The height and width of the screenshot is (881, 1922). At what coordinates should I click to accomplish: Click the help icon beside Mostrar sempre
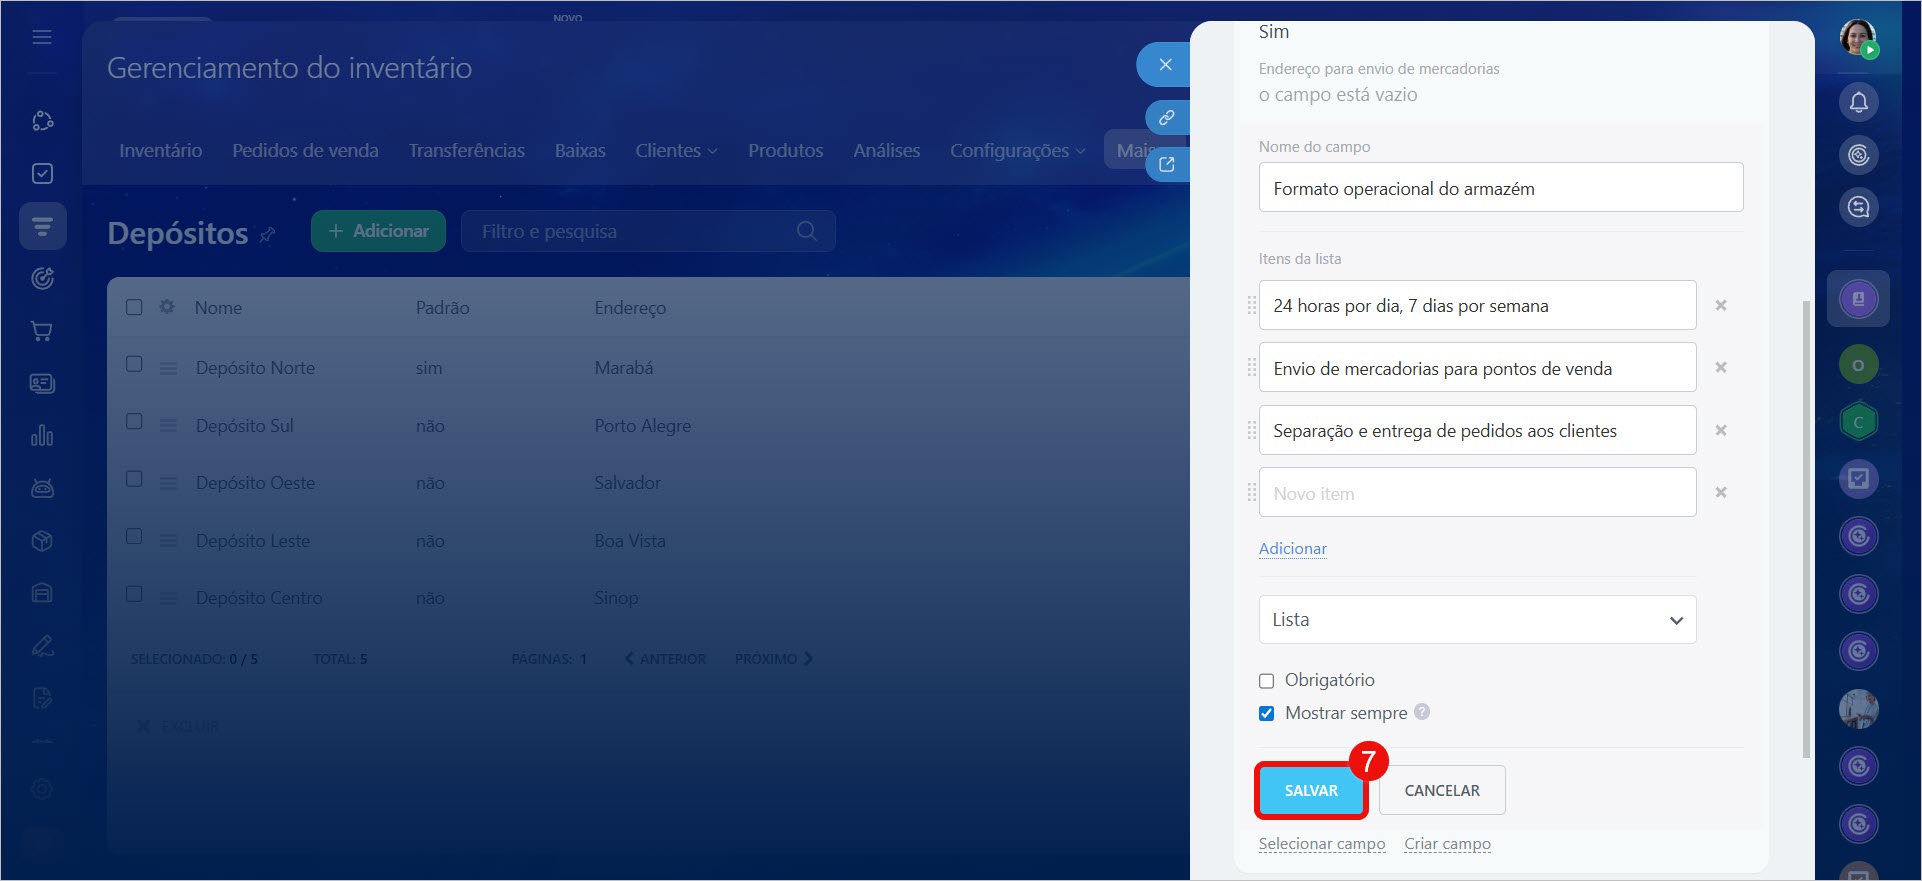1422,712
